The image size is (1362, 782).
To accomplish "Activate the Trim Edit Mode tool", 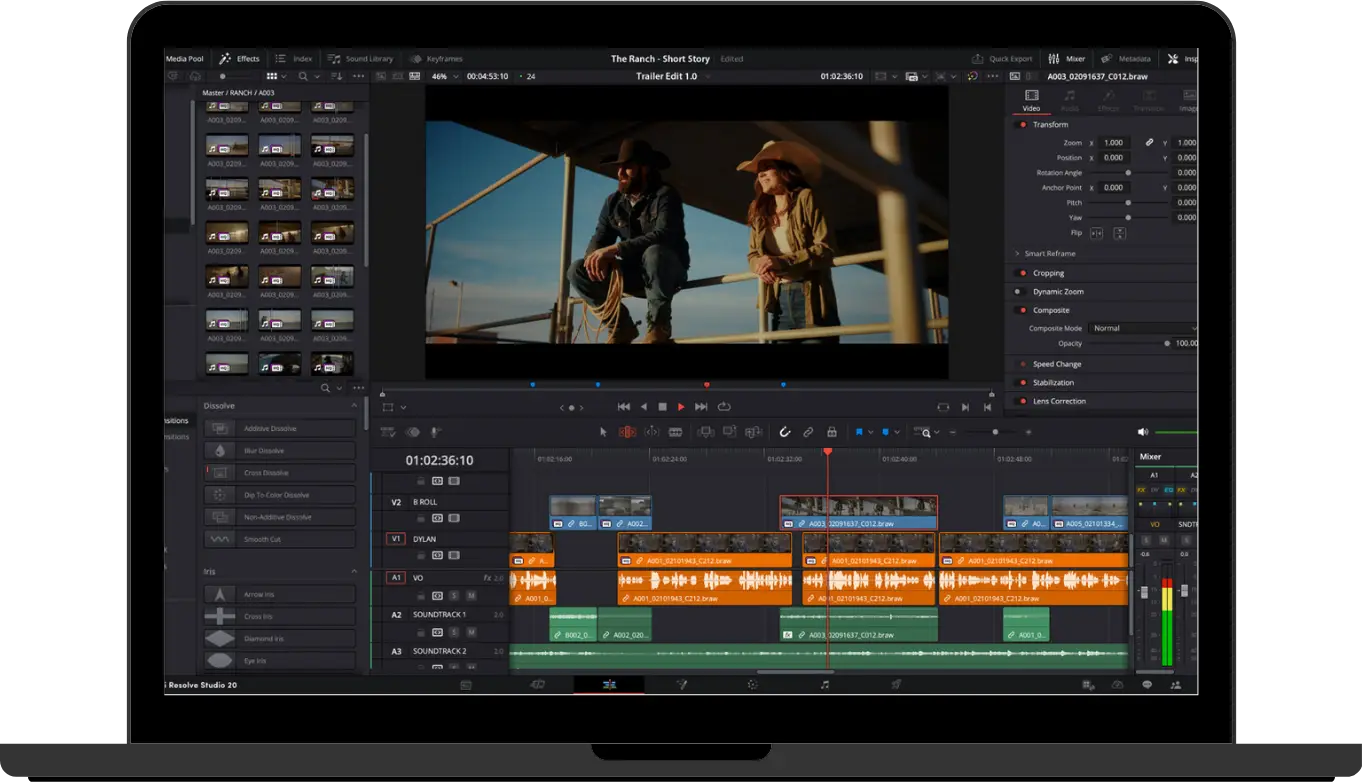I will [x=627, y=432].
